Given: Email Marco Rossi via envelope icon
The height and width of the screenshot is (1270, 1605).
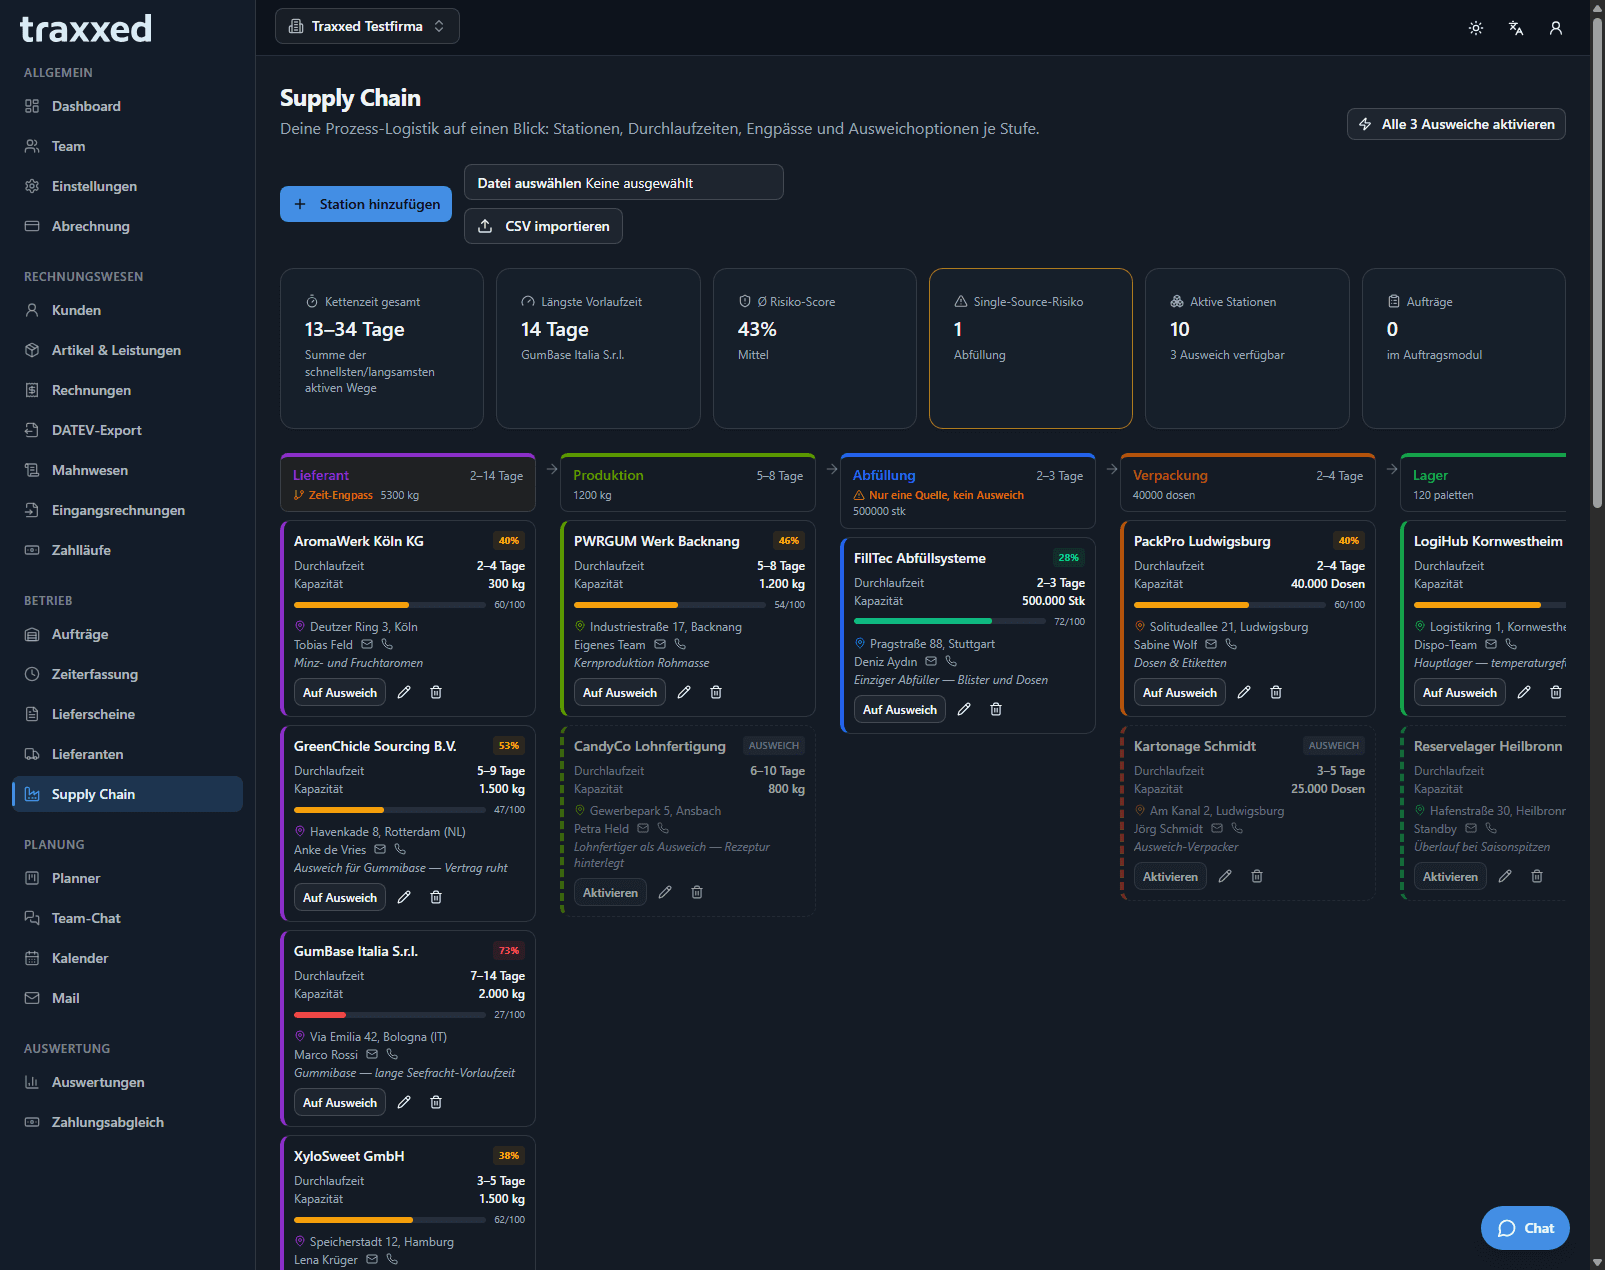Looking at the screenshot, I should click(372, 1055).
